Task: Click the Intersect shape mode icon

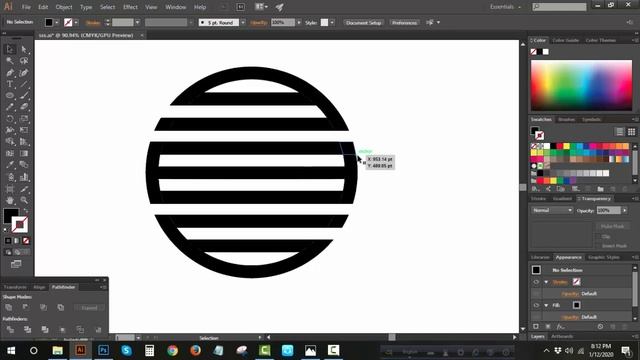Action: coord(43,307)
